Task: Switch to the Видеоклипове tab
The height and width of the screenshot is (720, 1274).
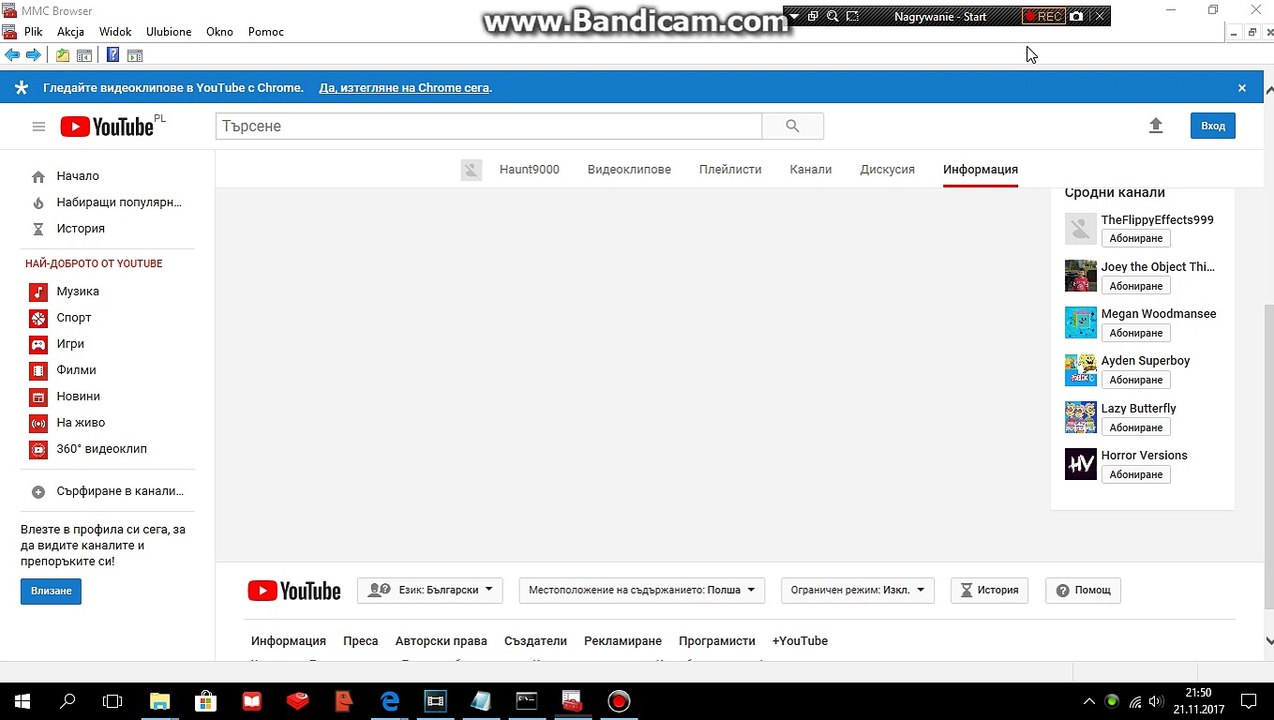Action: [629, 169]
